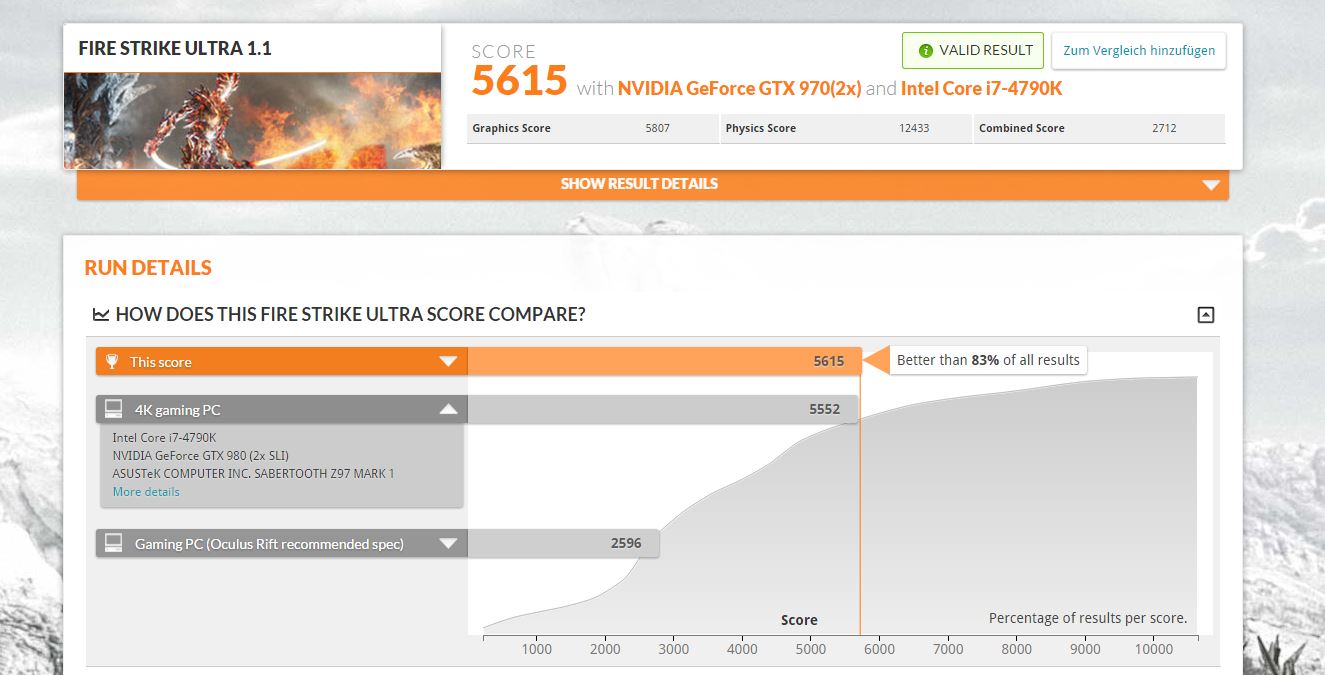Click the 2596 score bar value
This screenshot has width=1325, height=675.
click(626, 543)
